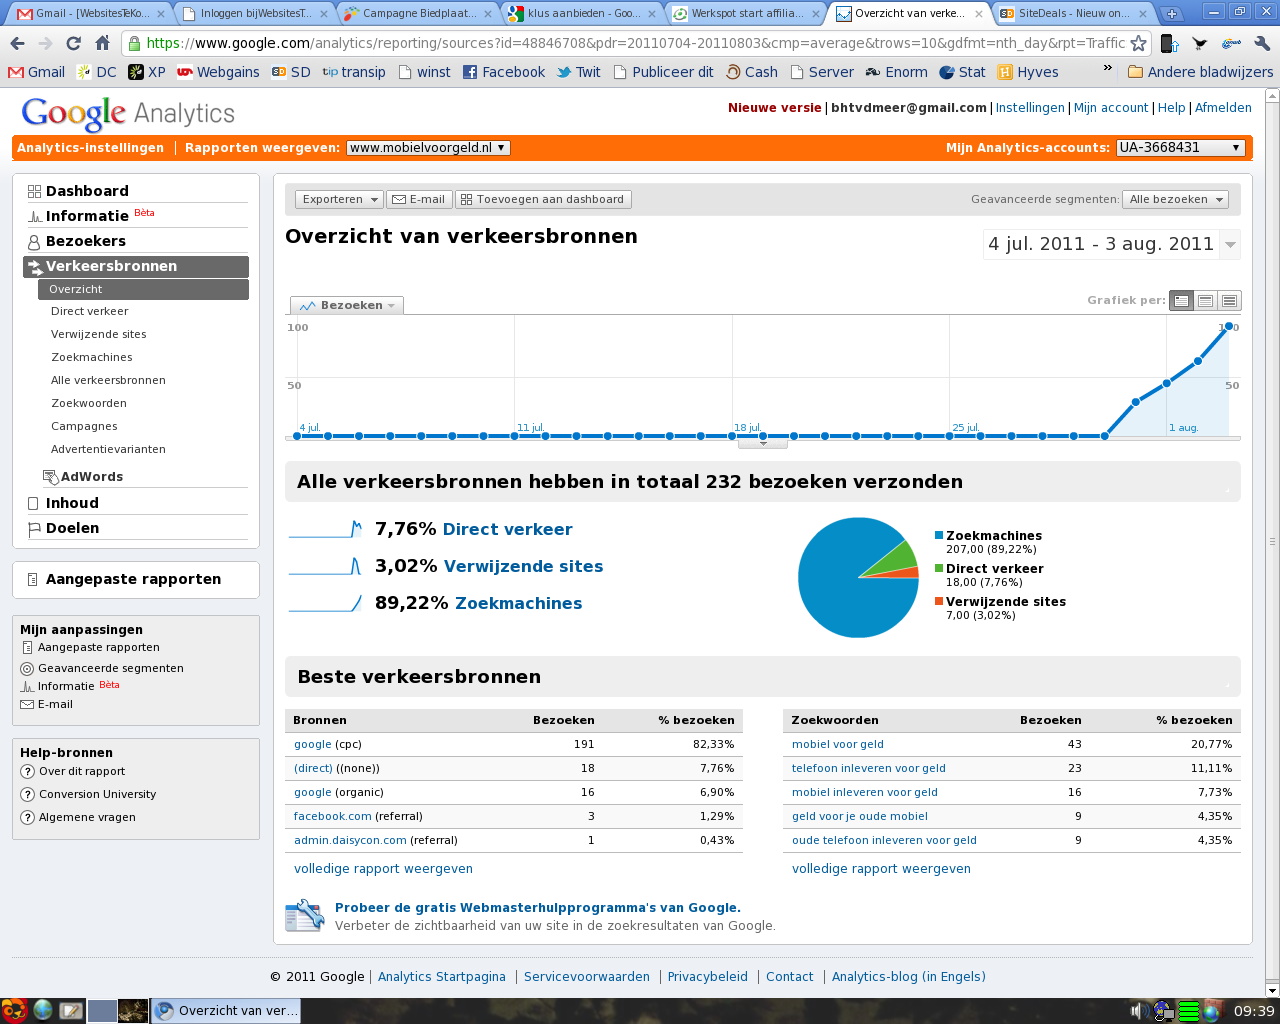Open the Direct verkeer link
This screenshot has width=1280, height=1024.
click(x=508, y=529)
